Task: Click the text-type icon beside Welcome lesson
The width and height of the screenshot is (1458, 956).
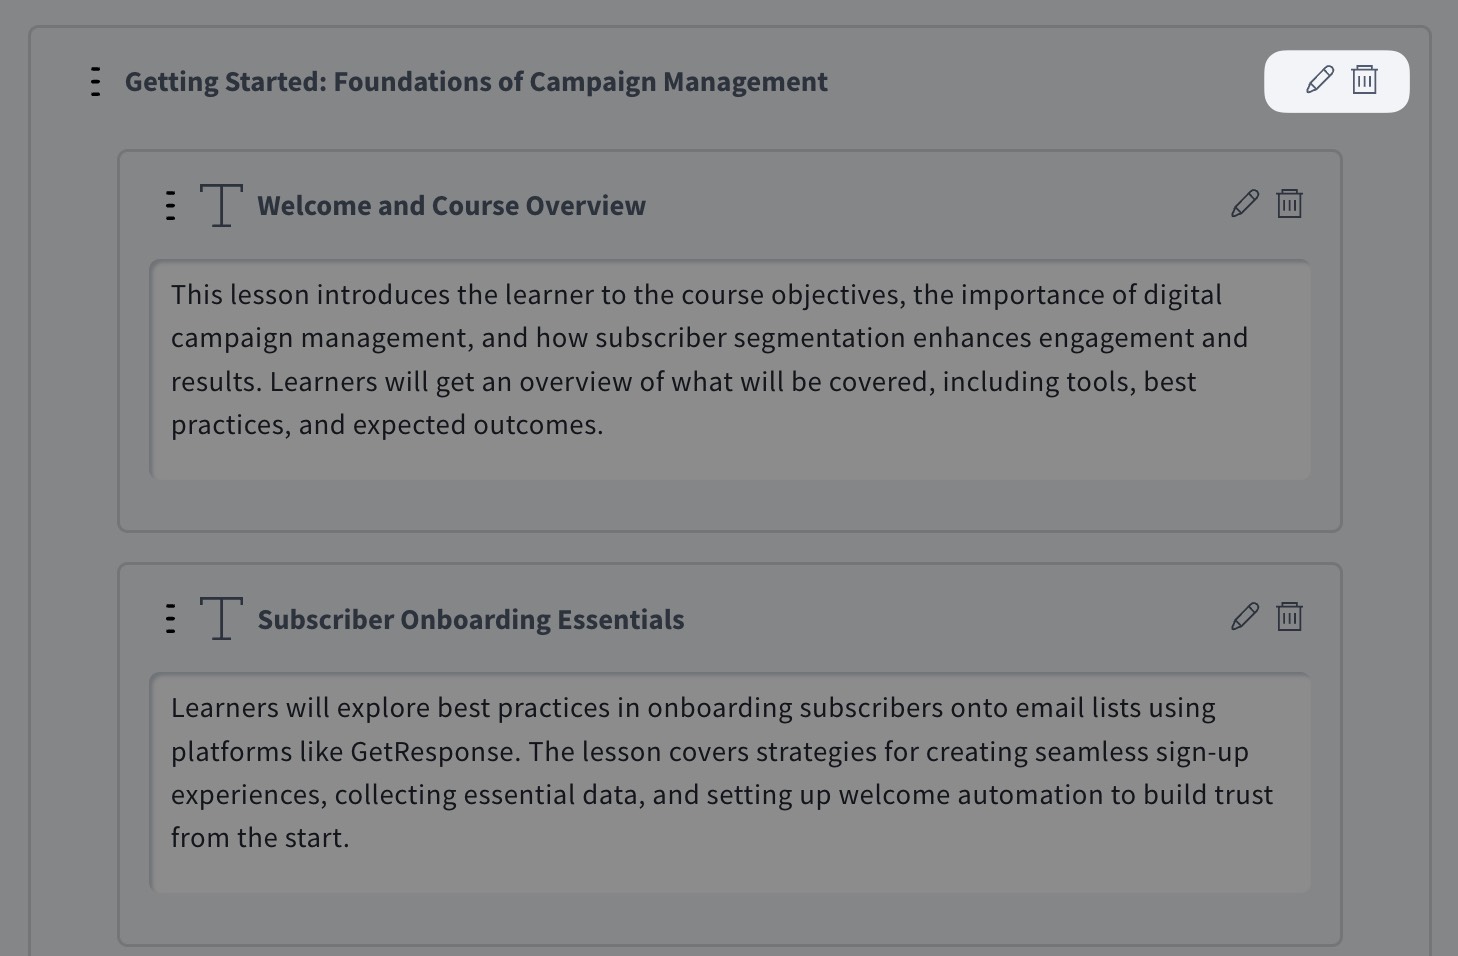Action: pyautogui.click(x=221, y=205)
